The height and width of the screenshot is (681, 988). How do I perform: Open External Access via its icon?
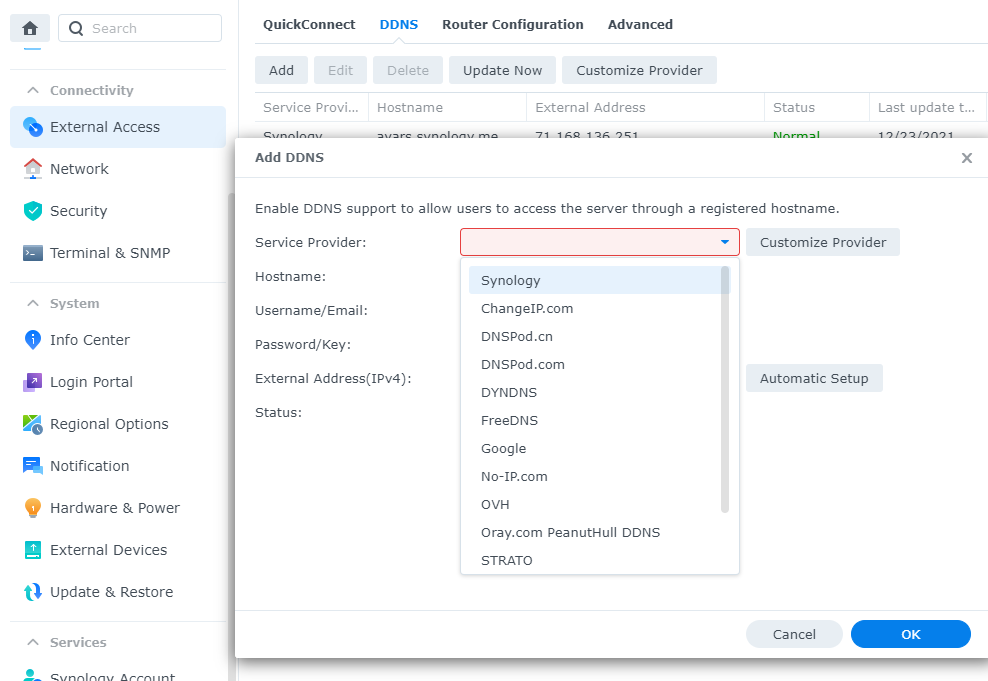tap(33, 127)
